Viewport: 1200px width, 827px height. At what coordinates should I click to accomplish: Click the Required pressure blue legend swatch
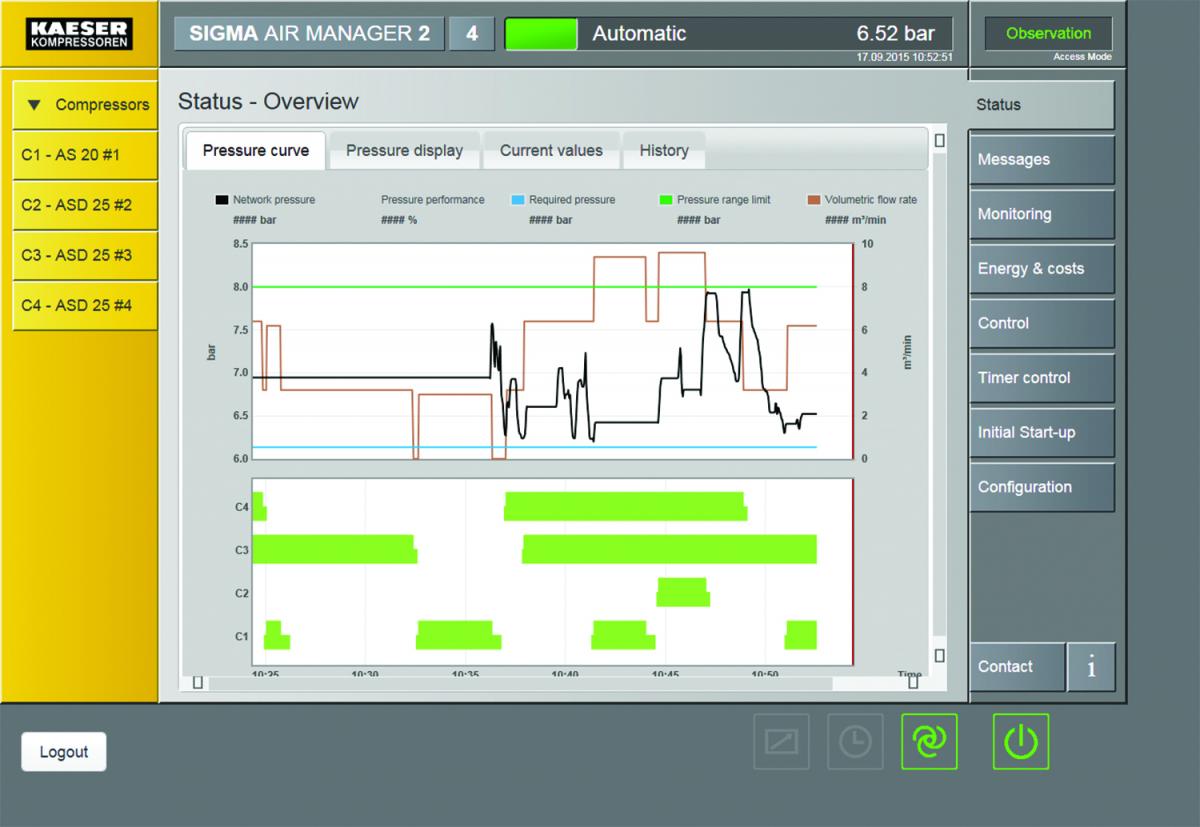tap(516, 200)
